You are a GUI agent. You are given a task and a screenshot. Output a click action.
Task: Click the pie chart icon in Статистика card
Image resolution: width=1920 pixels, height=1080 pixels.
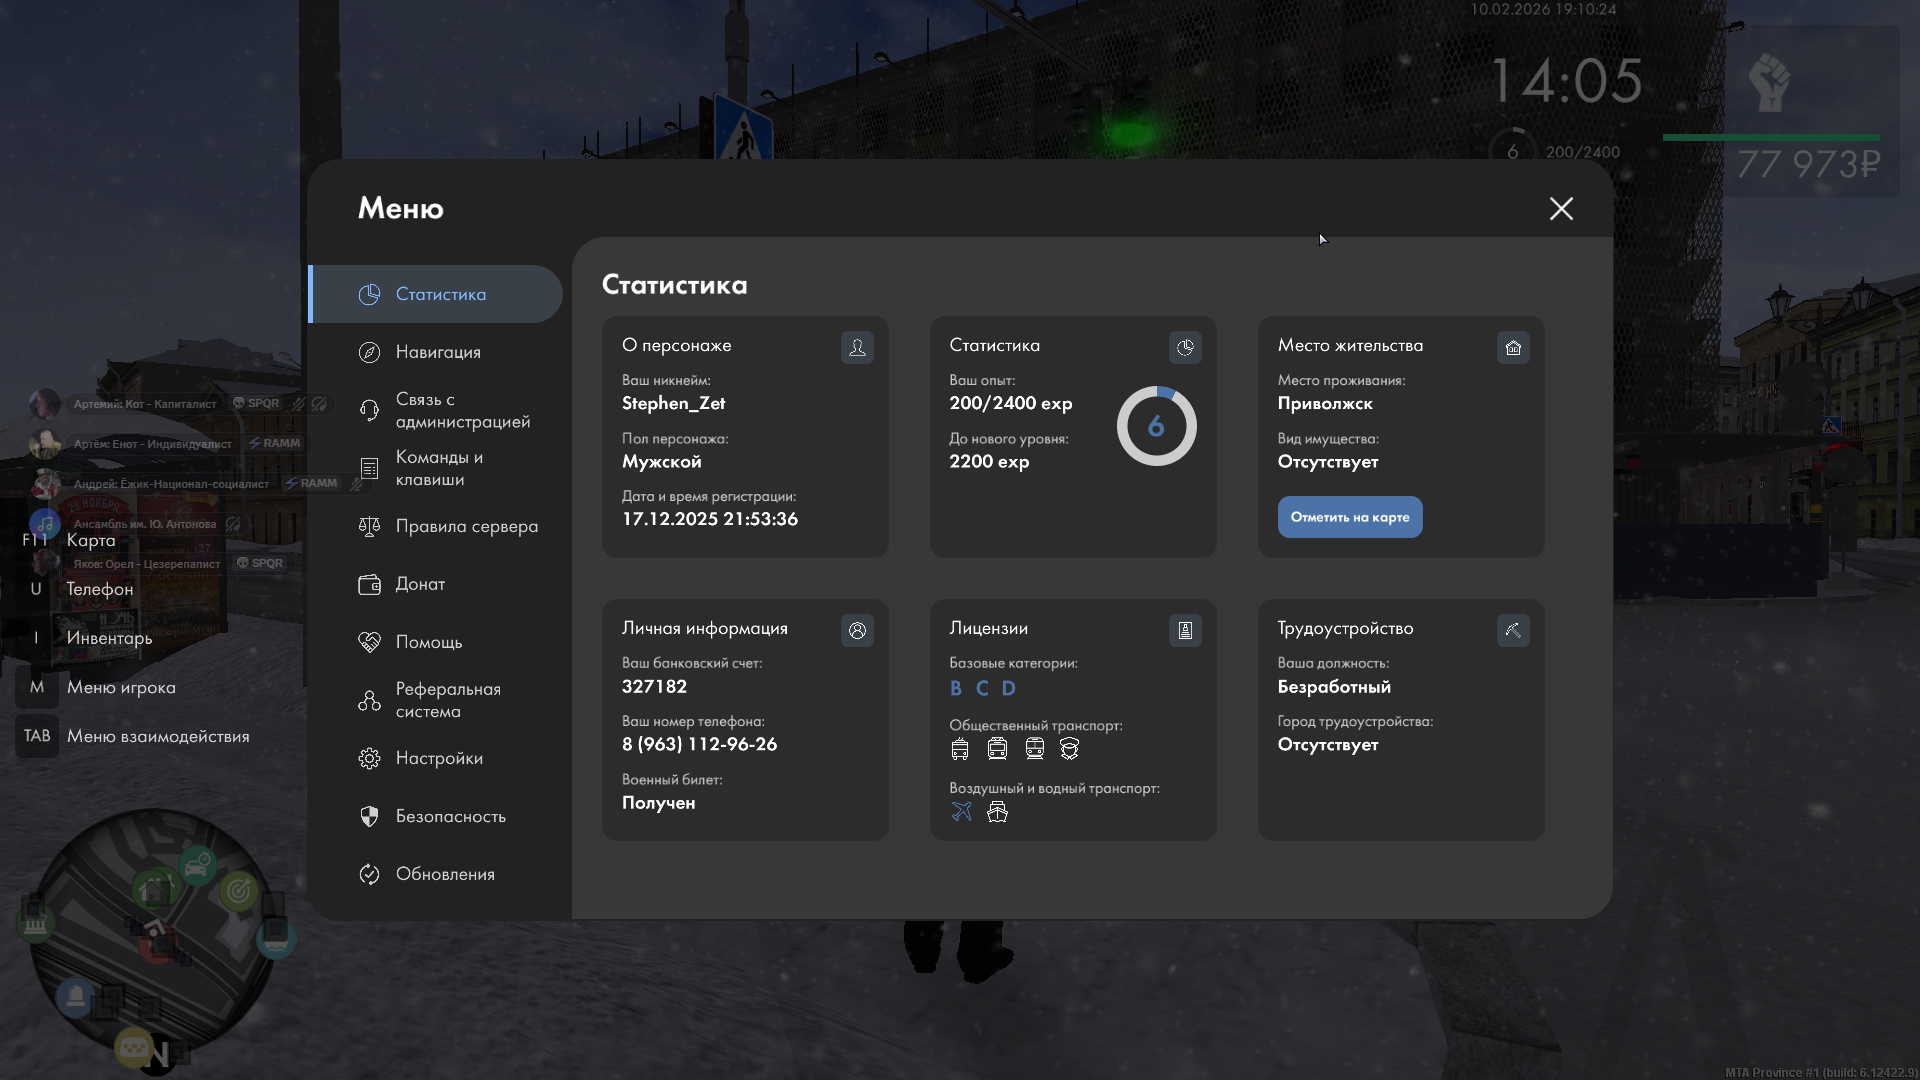tap(1185, 347)
